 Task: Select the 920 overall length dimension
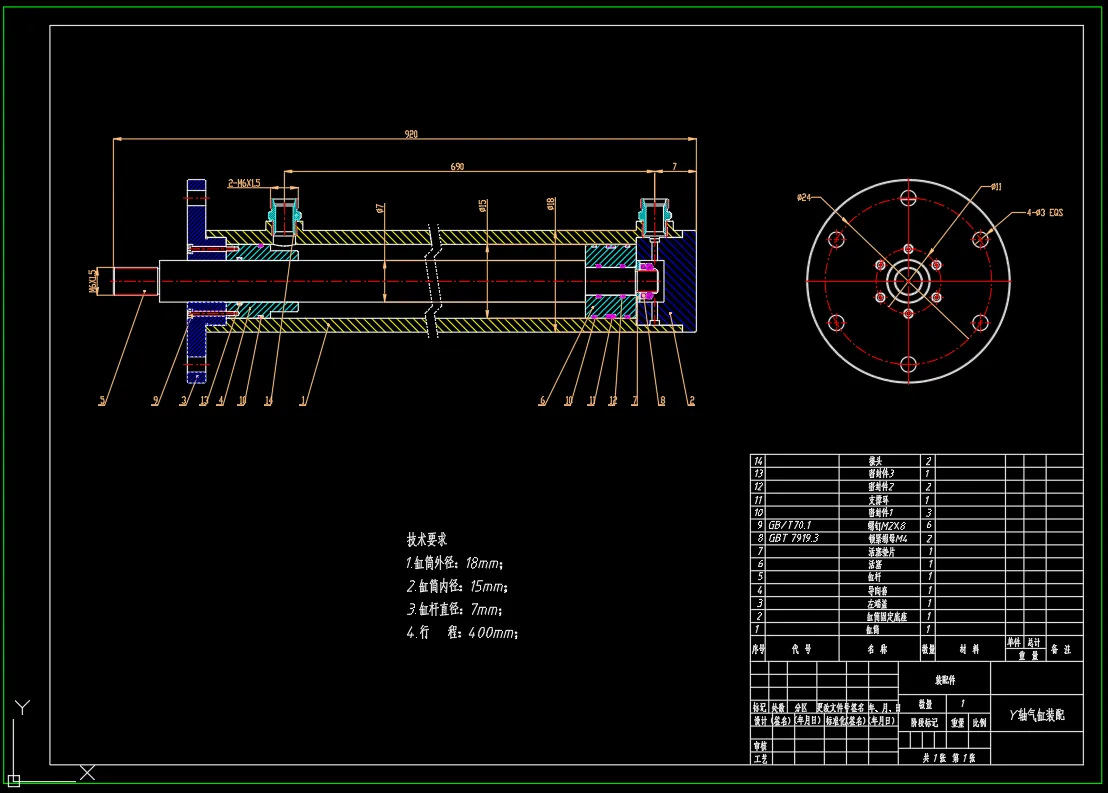pyautogui.click(x=411, y=134)
